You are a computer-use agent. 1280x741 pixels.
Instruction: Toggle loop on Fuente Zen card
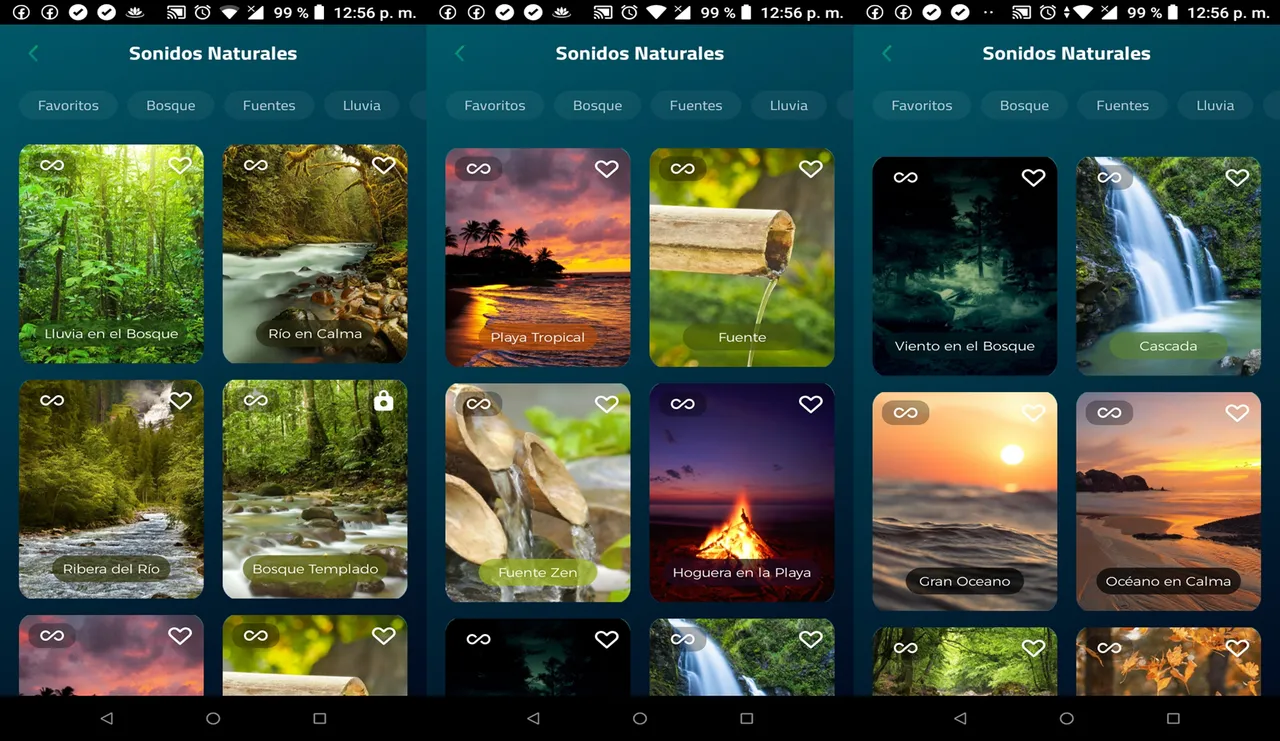479,404
